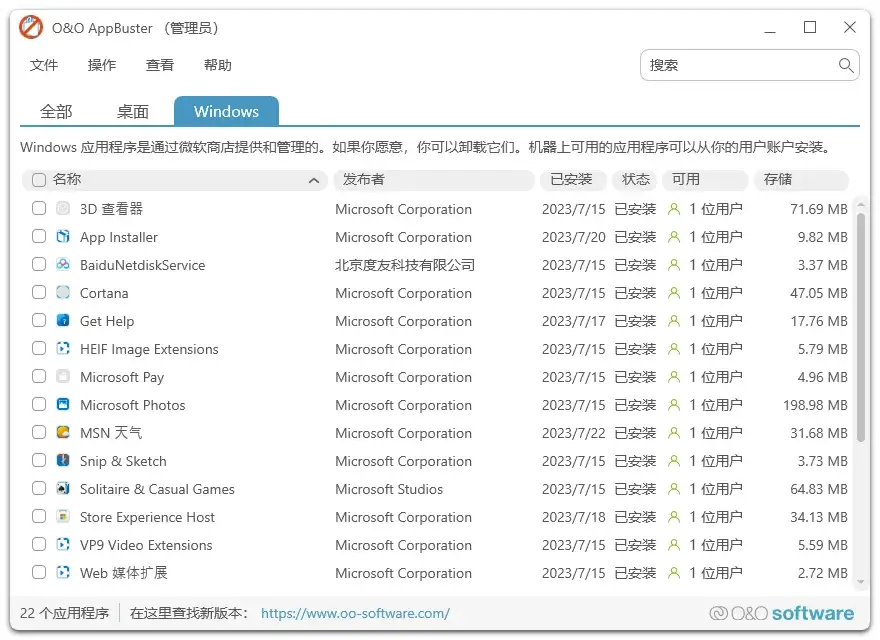This screenshot has height=640, width=880.
Task: Open the oo-software.com link
Action: (x=355, y=614)
